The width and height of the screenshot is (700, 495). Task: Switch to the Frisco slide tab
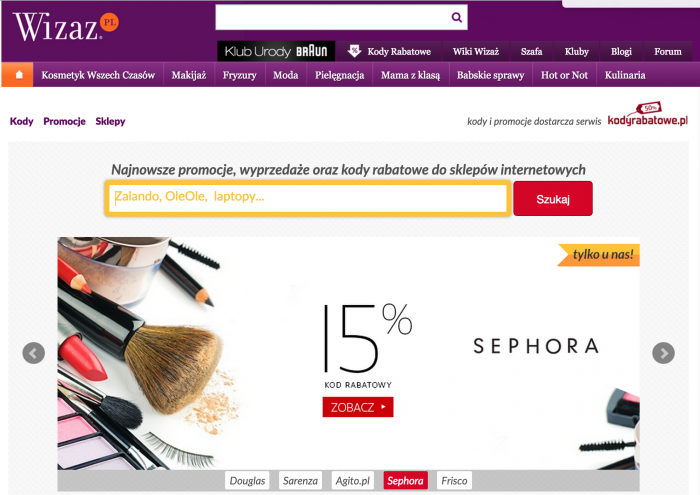[x=454, y=481]
